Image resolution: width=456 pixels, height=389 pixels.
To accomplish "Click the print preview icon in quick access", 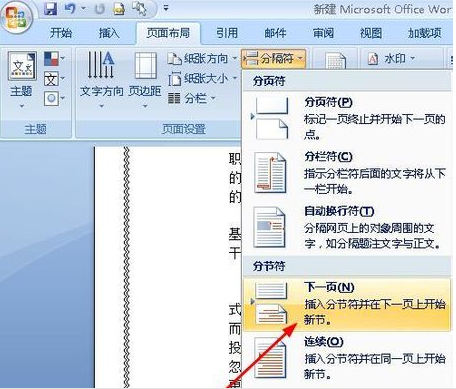I will point(119,9).
